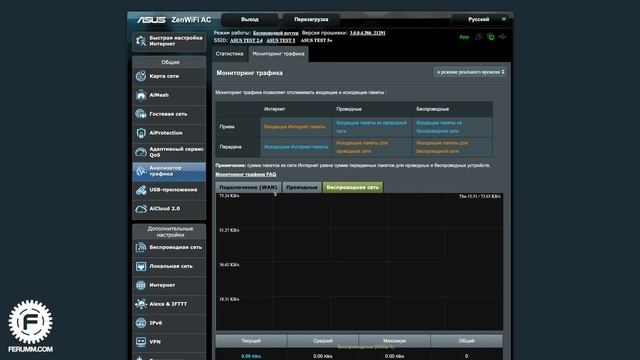Image resolution: width=640 pixels, height=360 pixels.
Task: Open Alexa & IFTTT settings
Action: coord(169,304)
